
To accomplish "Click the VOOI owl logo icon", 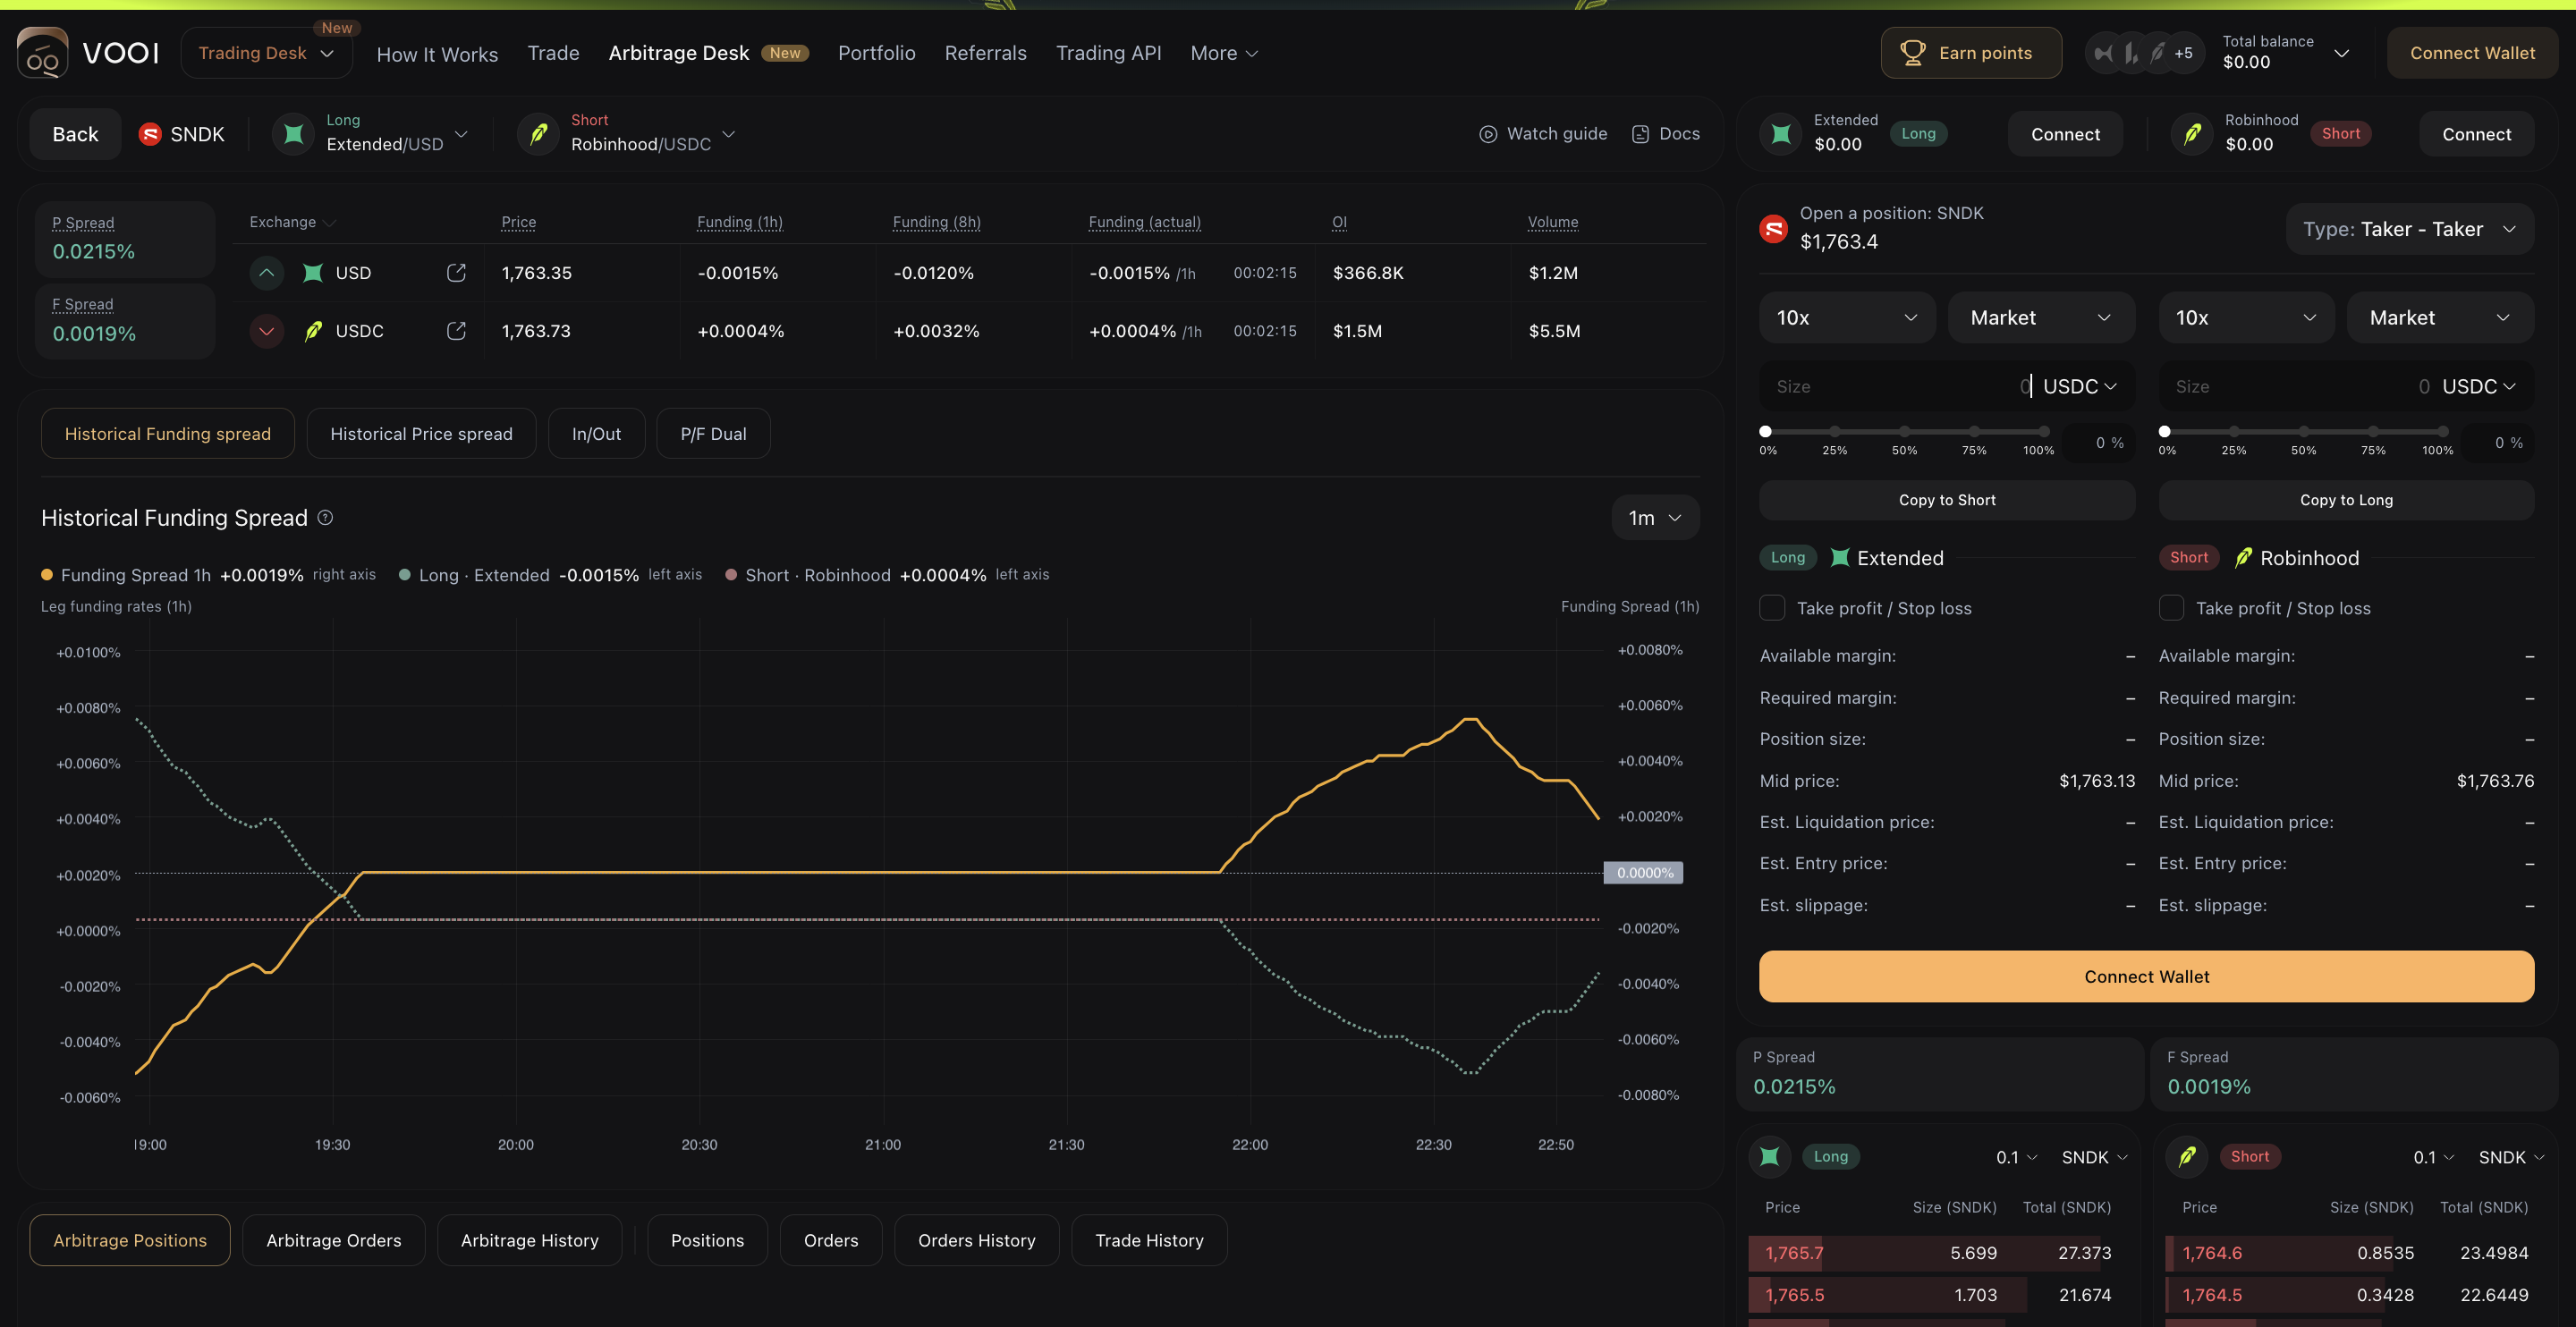I will (42, 53).
